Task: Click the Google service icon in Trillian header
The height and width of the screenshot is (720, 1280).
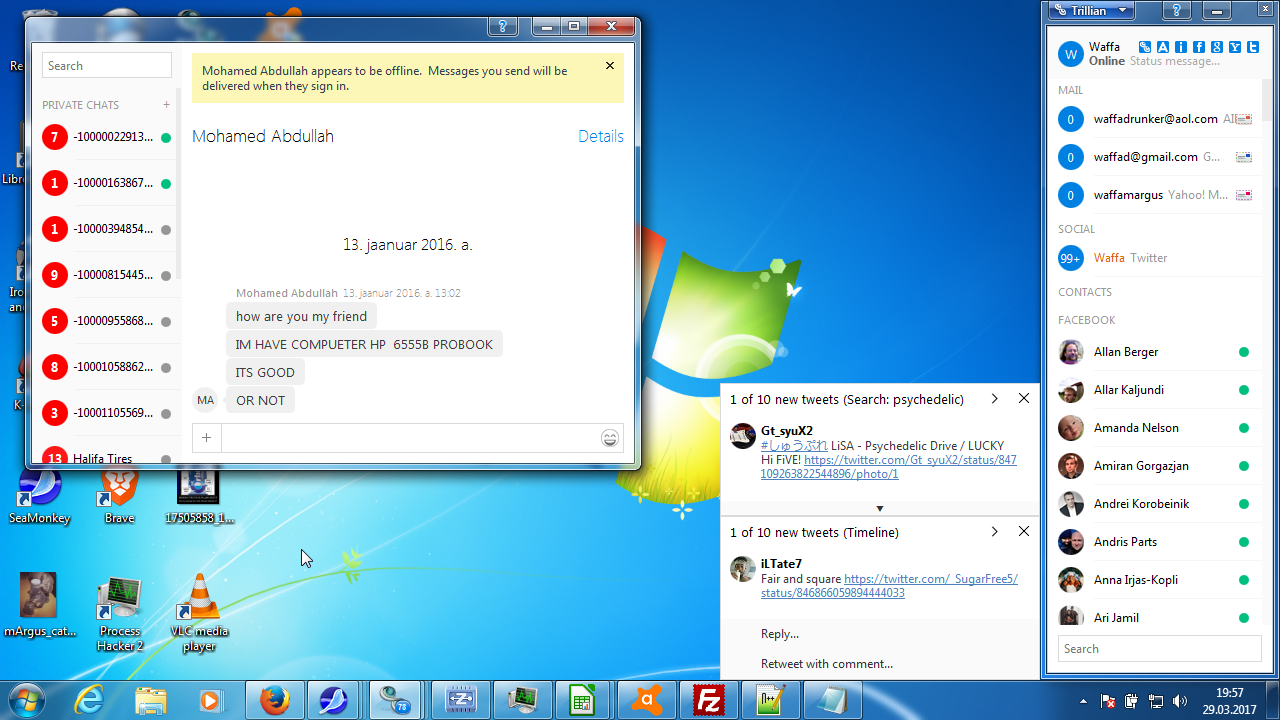Action: [x=1217, y=47]
